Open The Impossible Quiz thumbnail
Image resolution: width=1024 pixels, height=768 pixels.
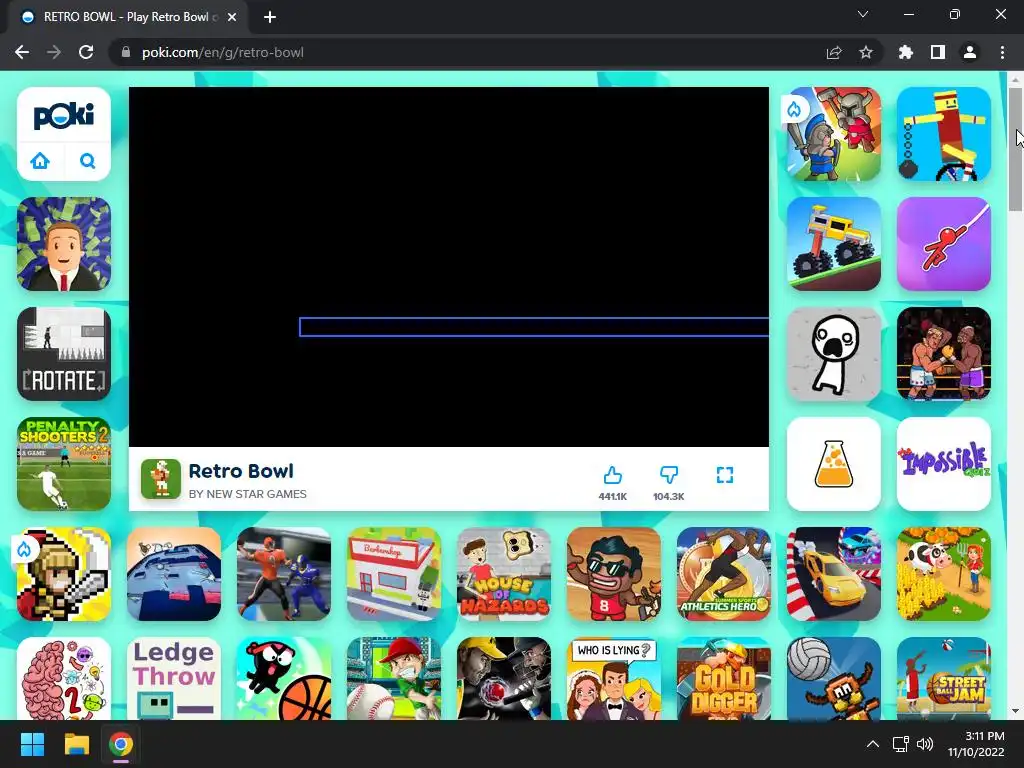[944, 464]
